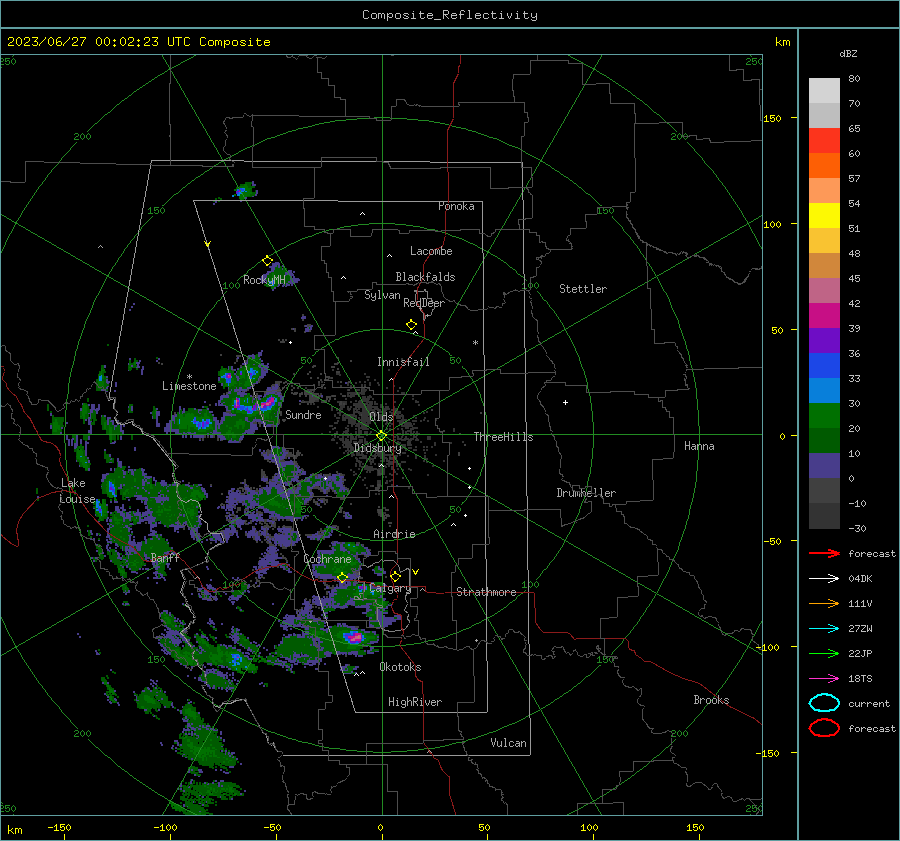Click the 'Sylvan' city label
The height and width of the screenshot is (841, 900).
382,294
